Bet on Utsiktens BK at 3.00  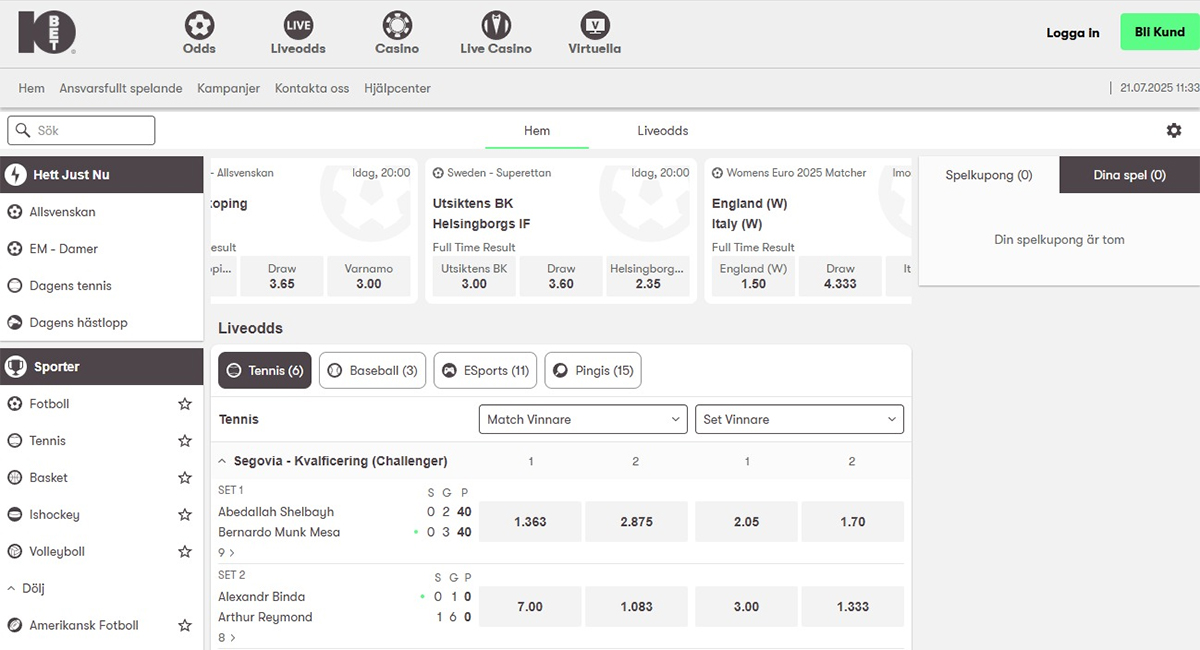tap(474, 276)
